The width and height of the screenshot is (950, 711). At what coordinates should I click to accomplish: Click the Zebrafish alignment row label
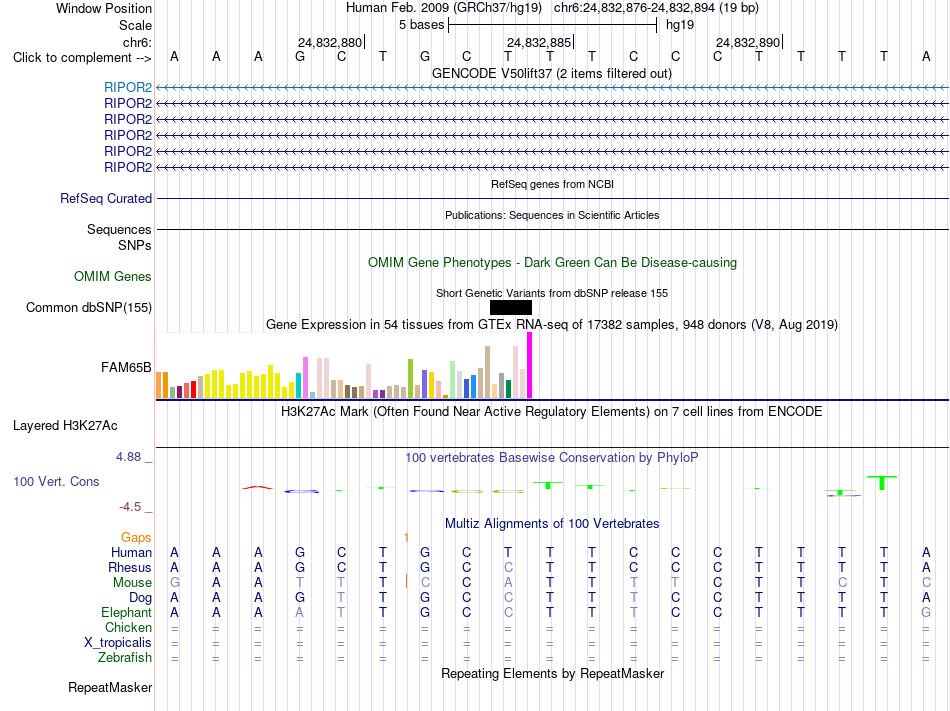click(125, 657)
